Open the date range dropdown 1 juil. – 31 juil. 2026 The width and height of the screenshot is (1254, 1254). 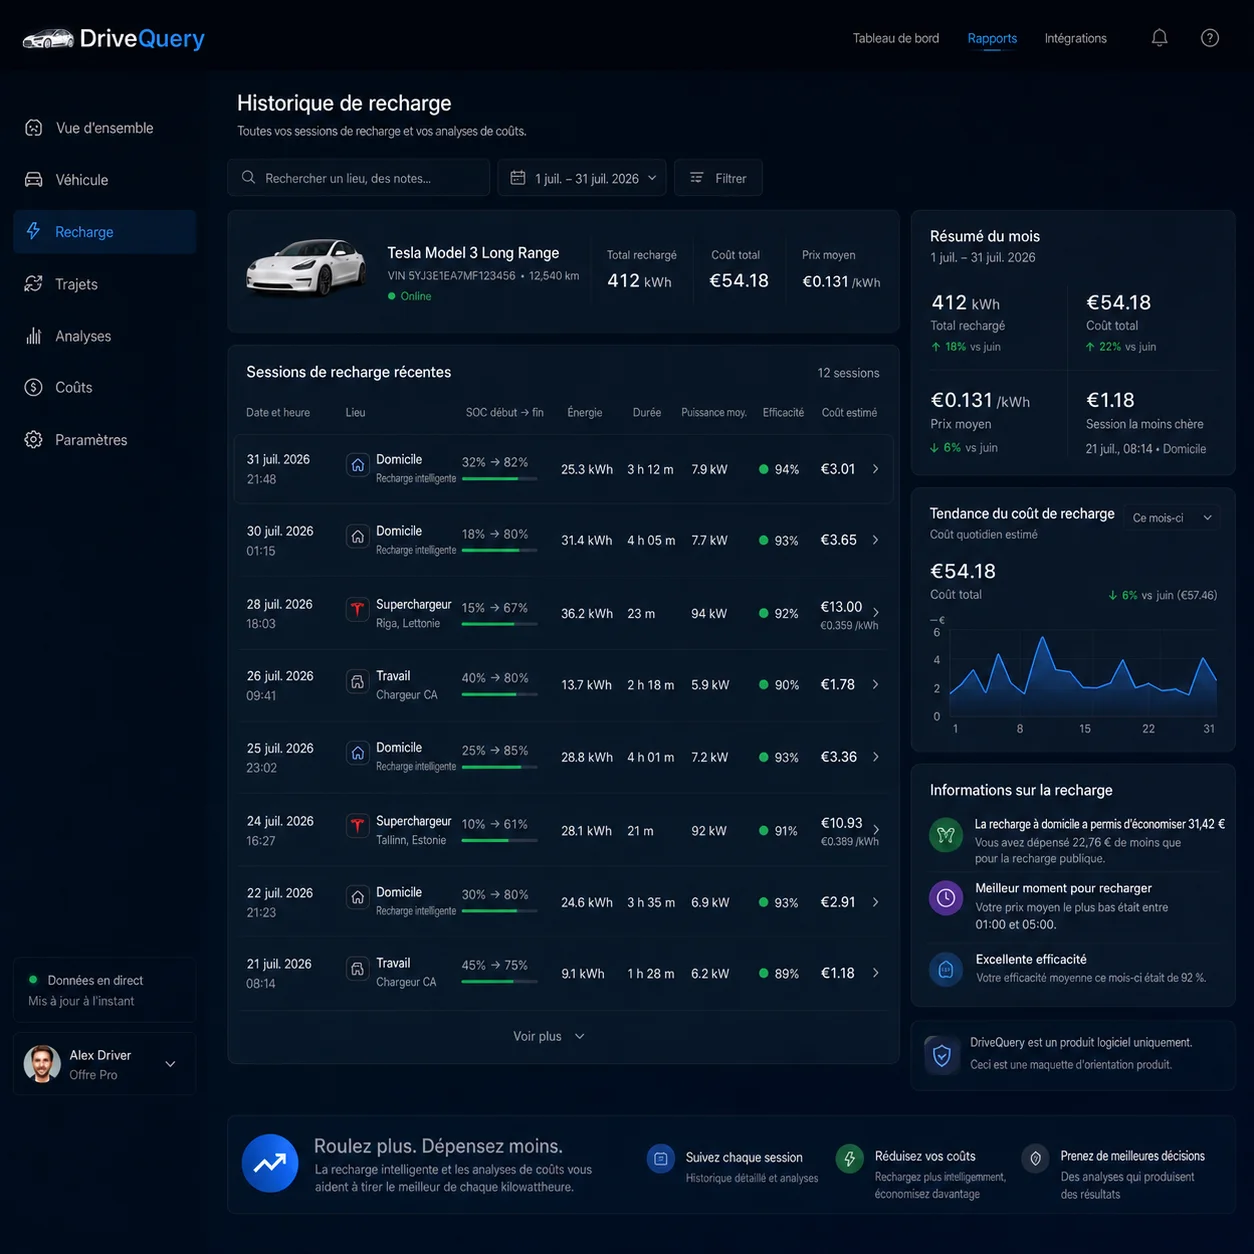(582, 178)
